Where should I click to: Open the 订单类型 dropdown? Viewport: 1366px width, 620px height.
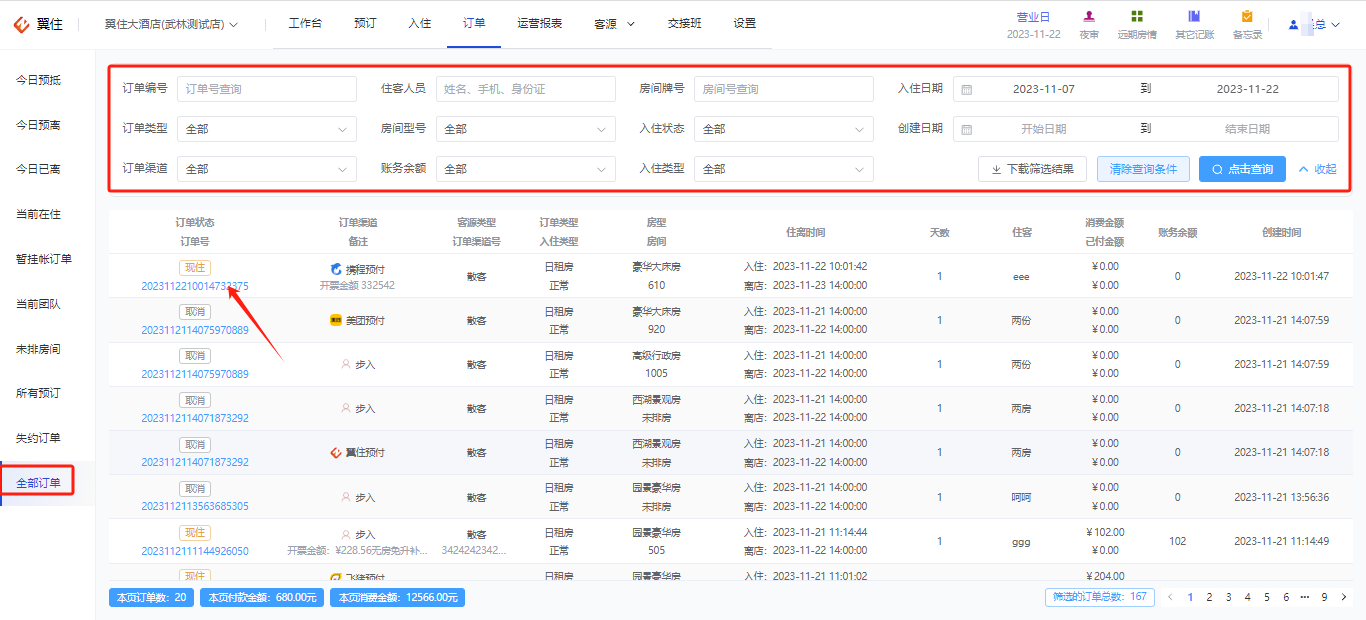(x=267, y=129)
